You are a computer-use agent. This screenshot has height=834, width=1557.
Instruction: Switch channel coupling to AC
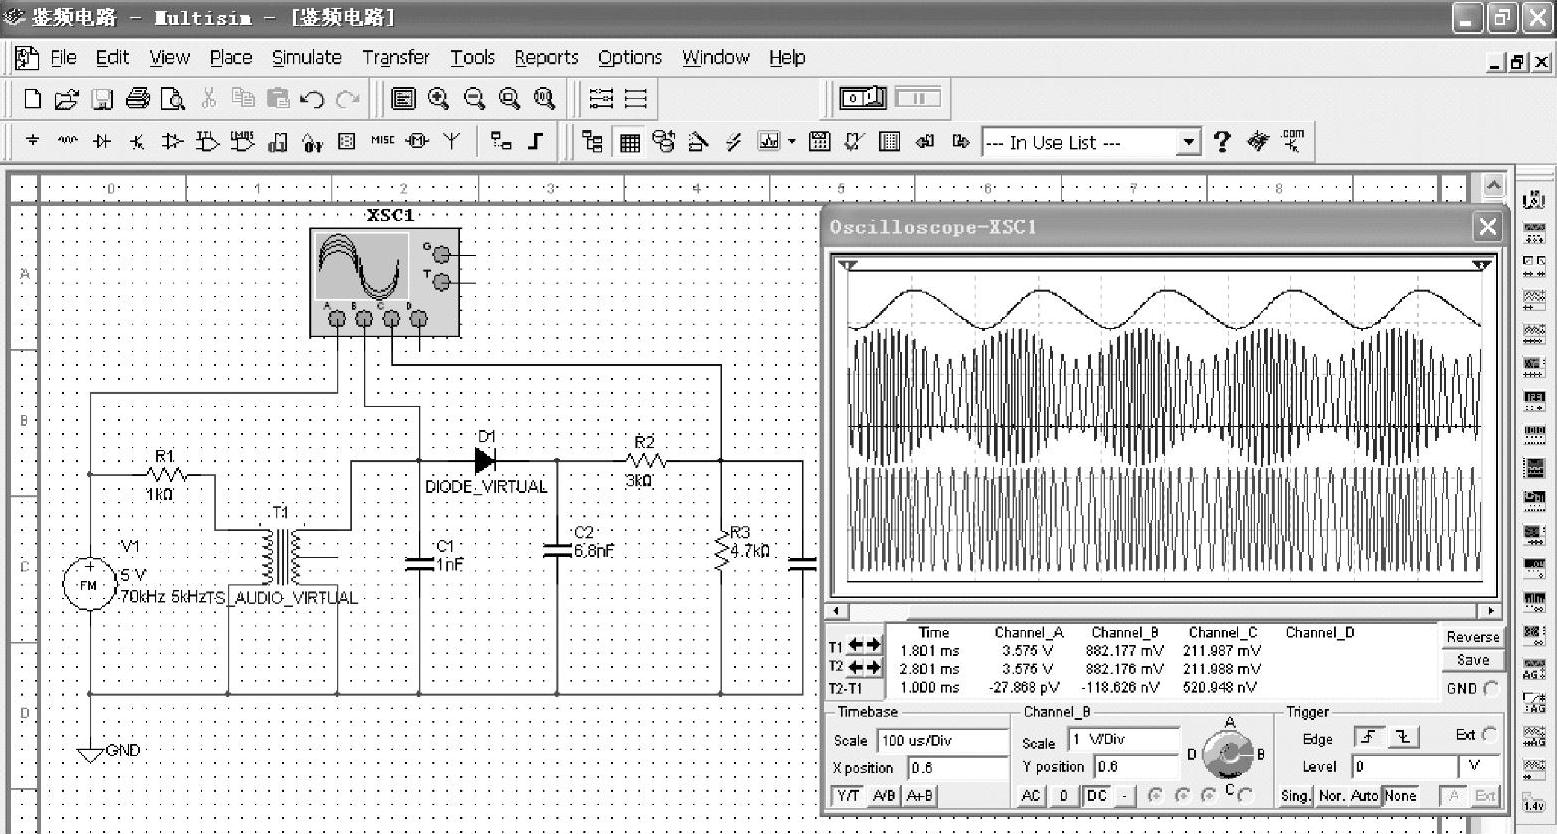coord(1031,796)
